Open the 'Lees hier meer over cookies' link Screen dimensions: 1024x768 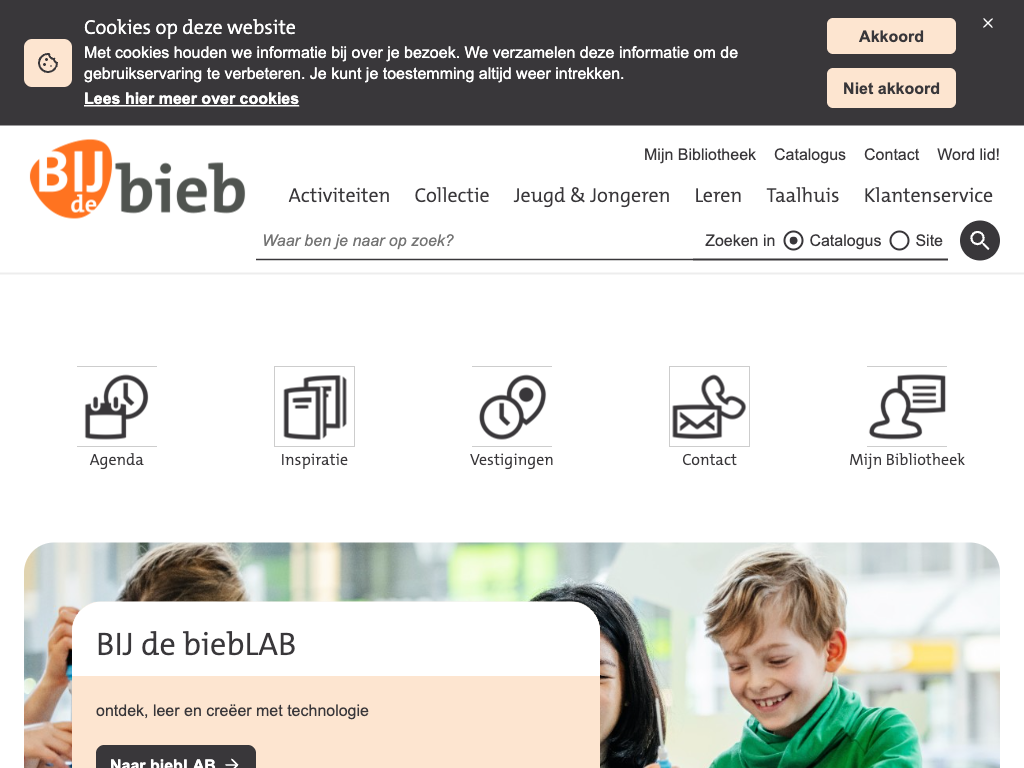pos(191,99)
